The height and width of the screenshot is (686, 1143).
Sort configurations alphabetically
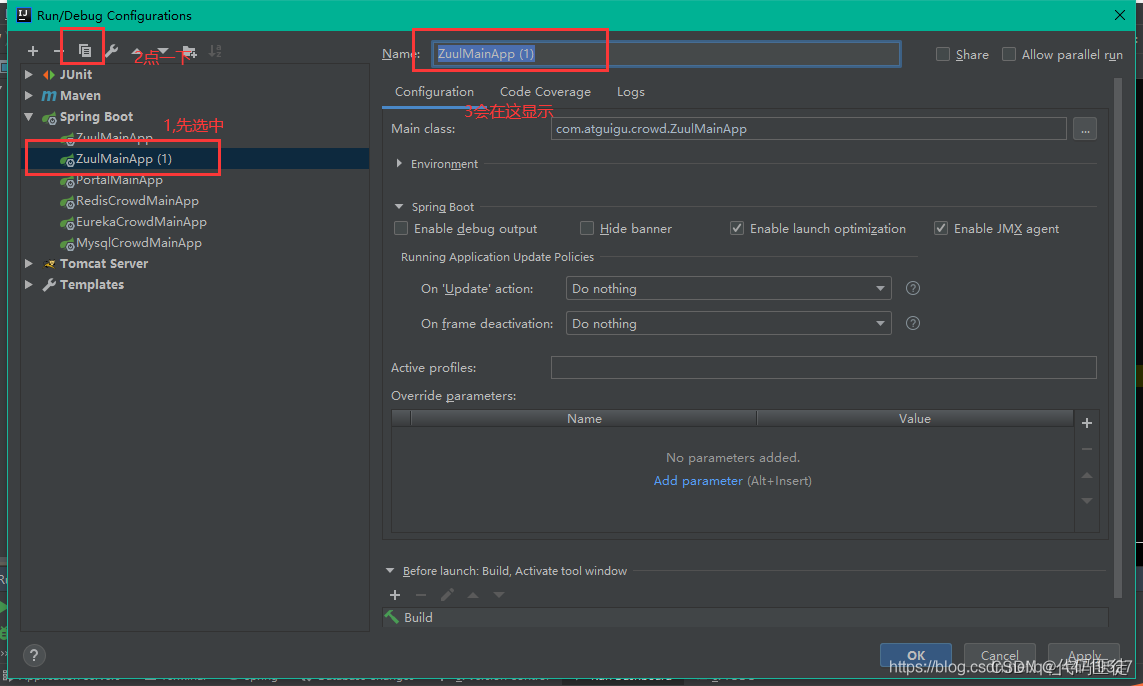(x=215, y=51)
